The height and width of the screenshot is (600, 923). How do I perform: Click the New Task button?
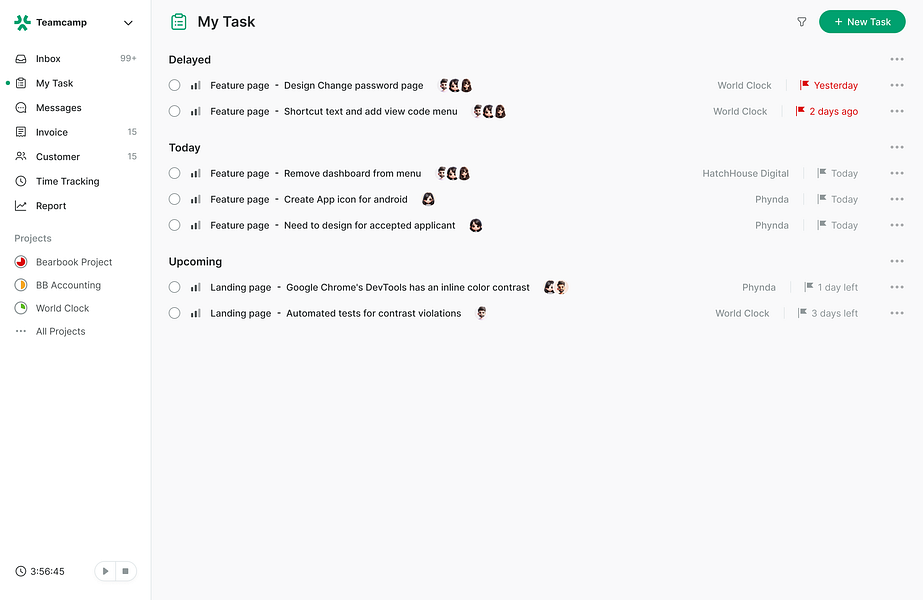coord(862,22)
